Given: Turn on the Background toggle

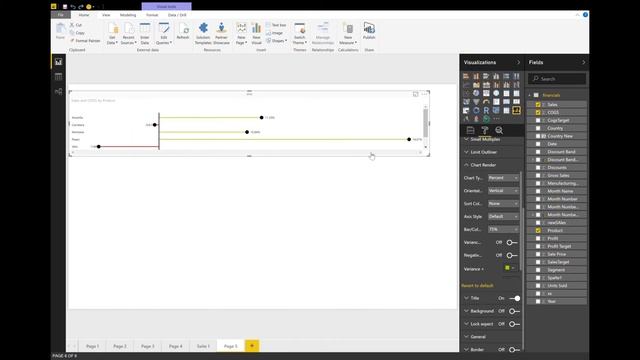Looking at the screenshot, I should (514, 311).
